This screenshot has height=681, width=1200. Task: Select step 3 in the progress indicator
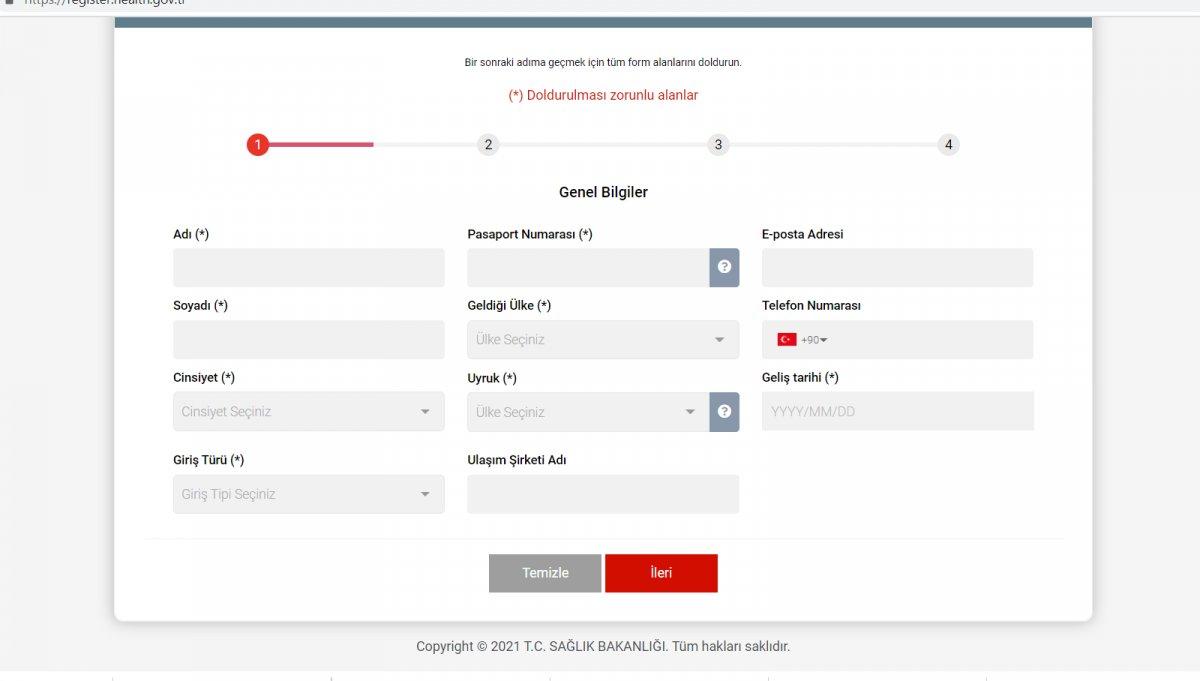pyautogui.click(x=718, y=144)
